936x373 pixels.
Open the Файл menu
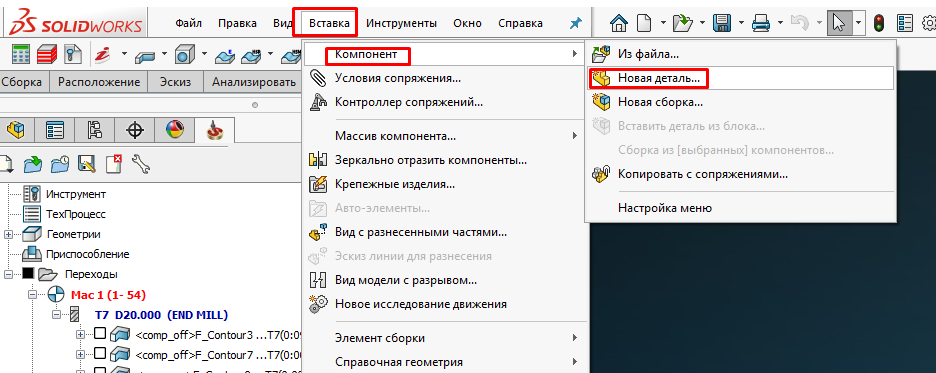click(x=189, y=23)
